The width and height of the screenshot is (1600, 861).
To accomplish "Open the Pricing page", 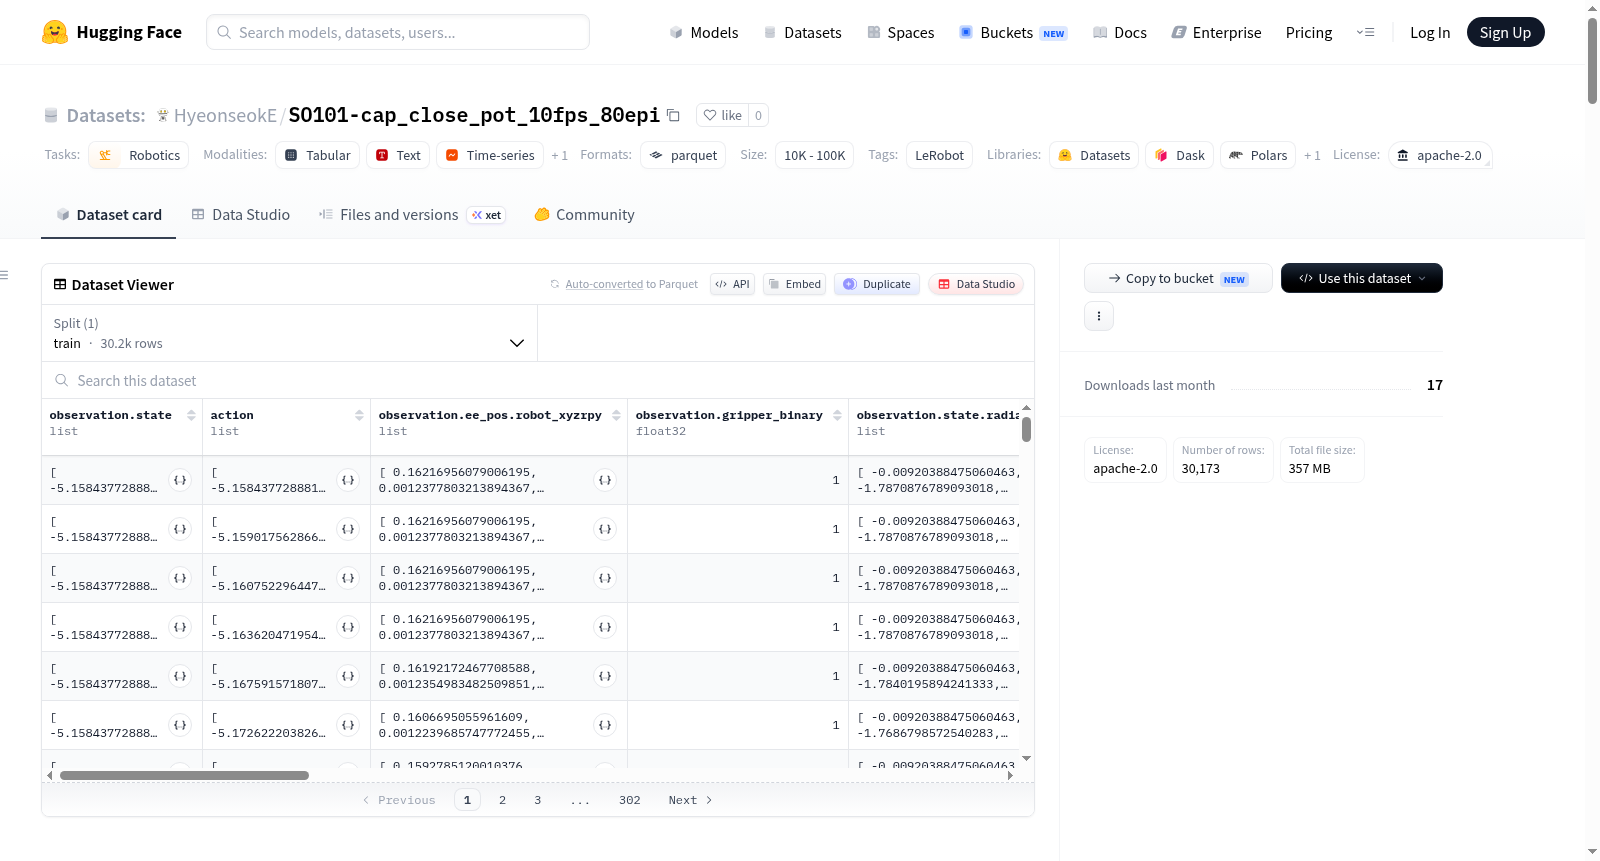I will click(1309, 32).
